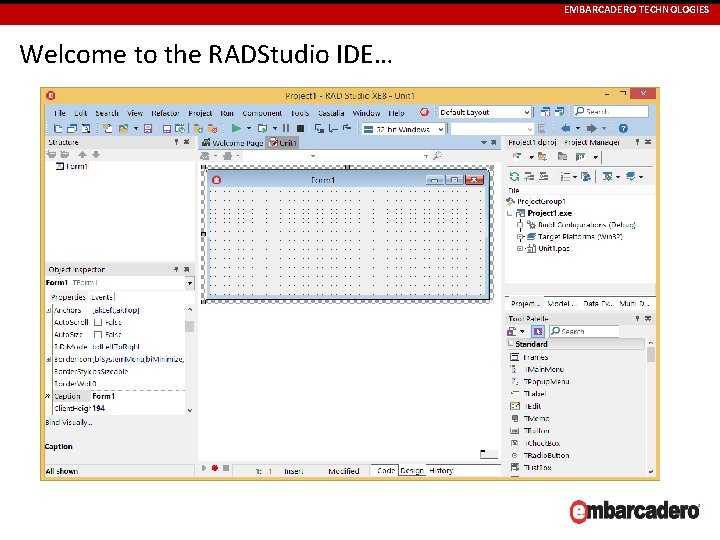
Task: Click the Tool Palette search field
Action: [584, 331]
